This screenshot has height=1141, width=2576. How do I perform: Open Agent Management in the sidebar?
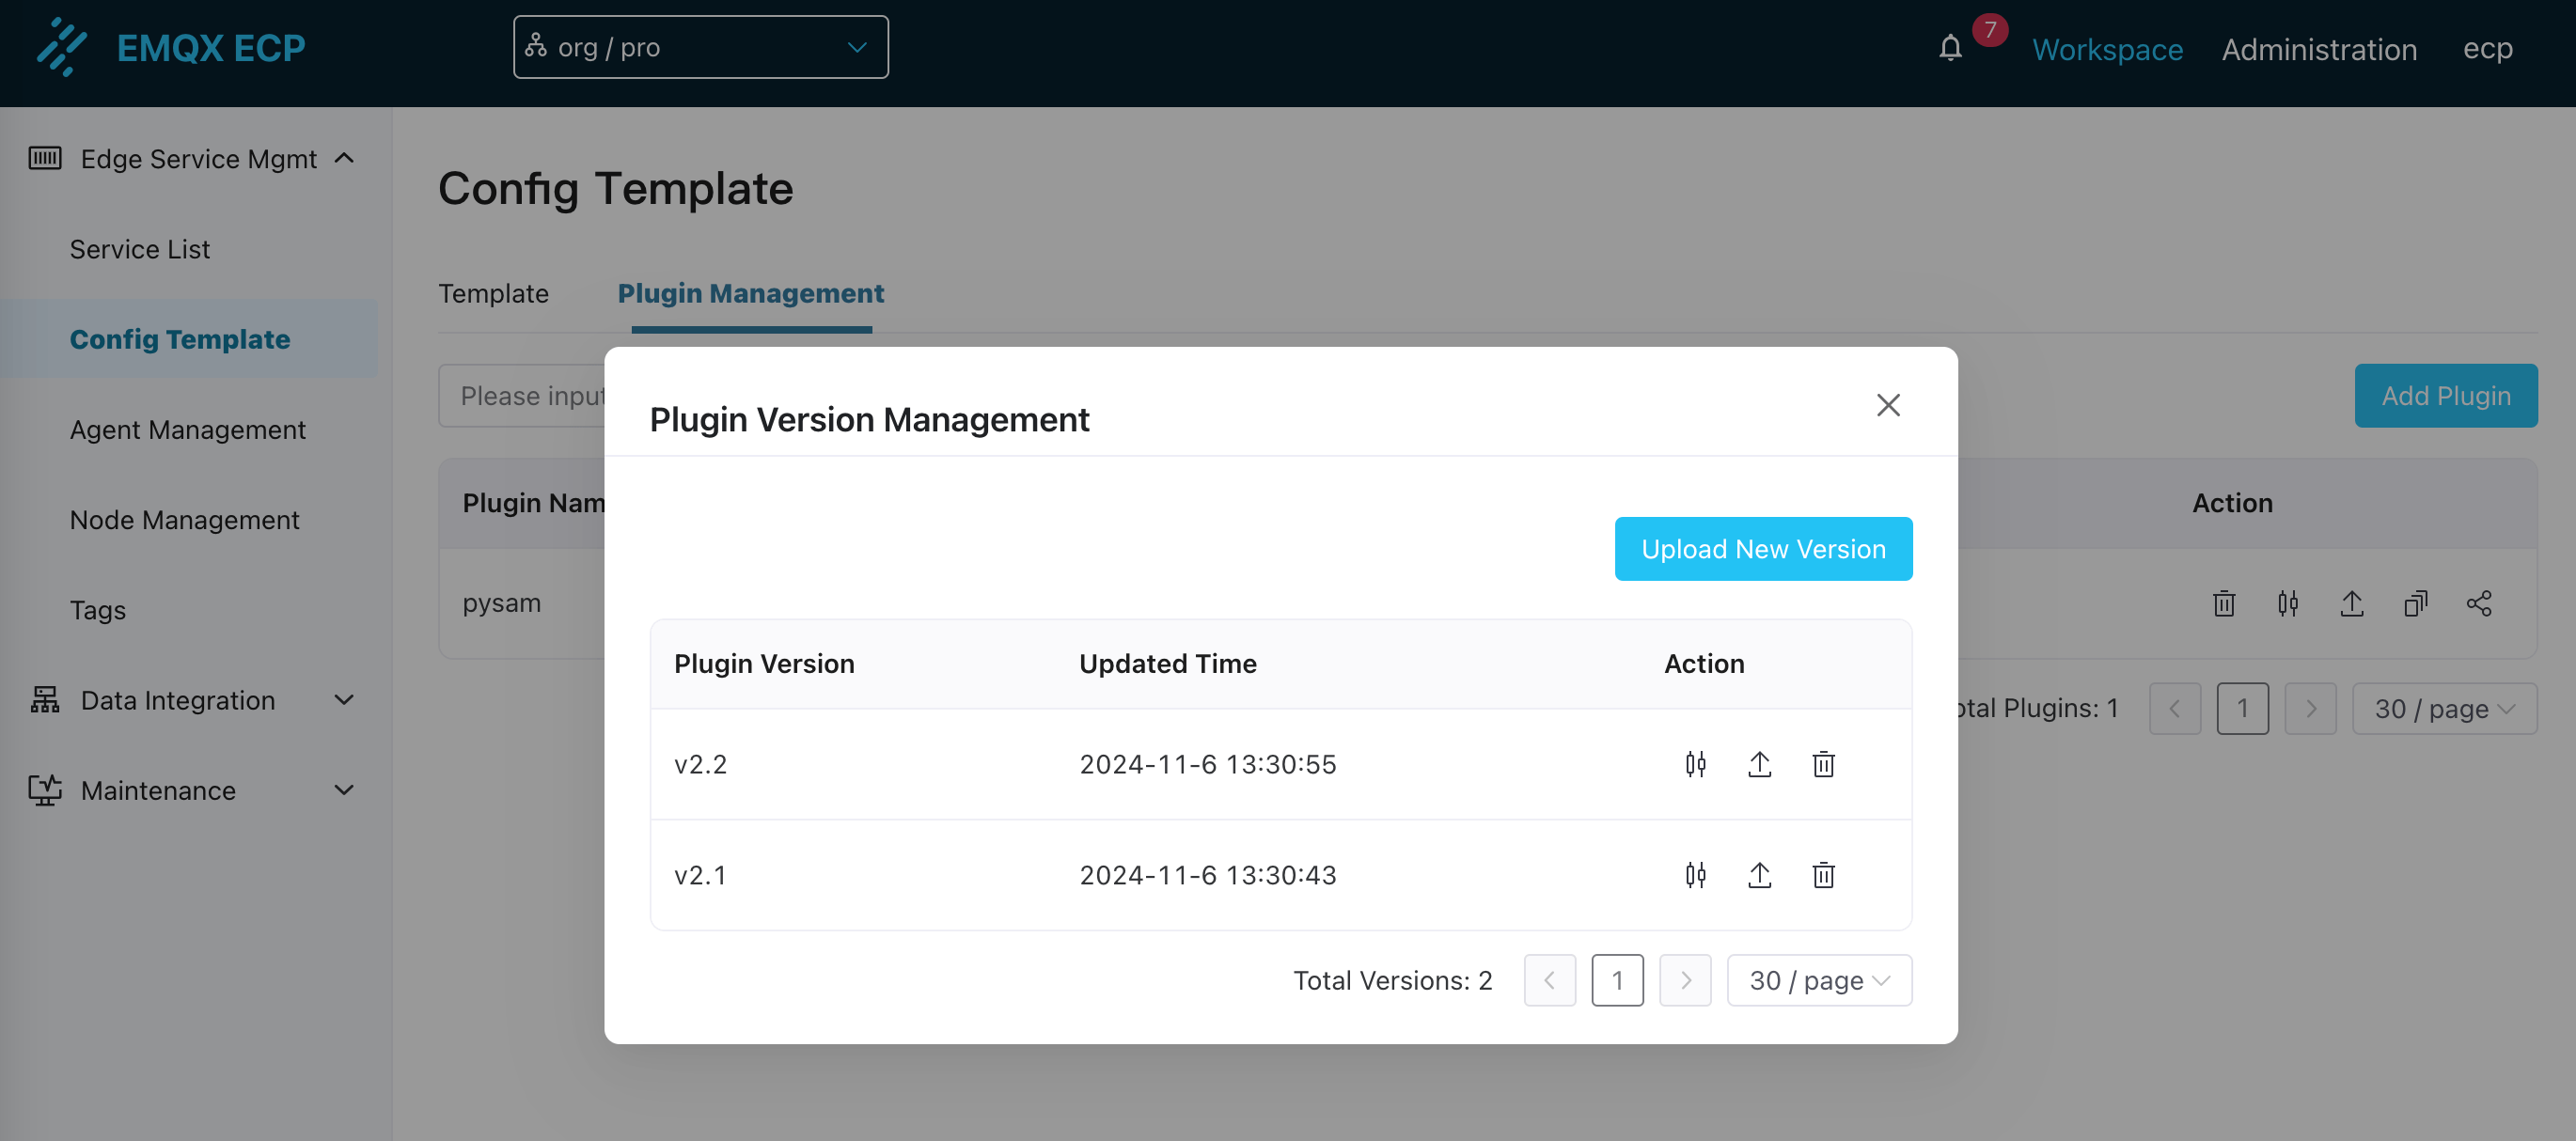tap(188, 429)
